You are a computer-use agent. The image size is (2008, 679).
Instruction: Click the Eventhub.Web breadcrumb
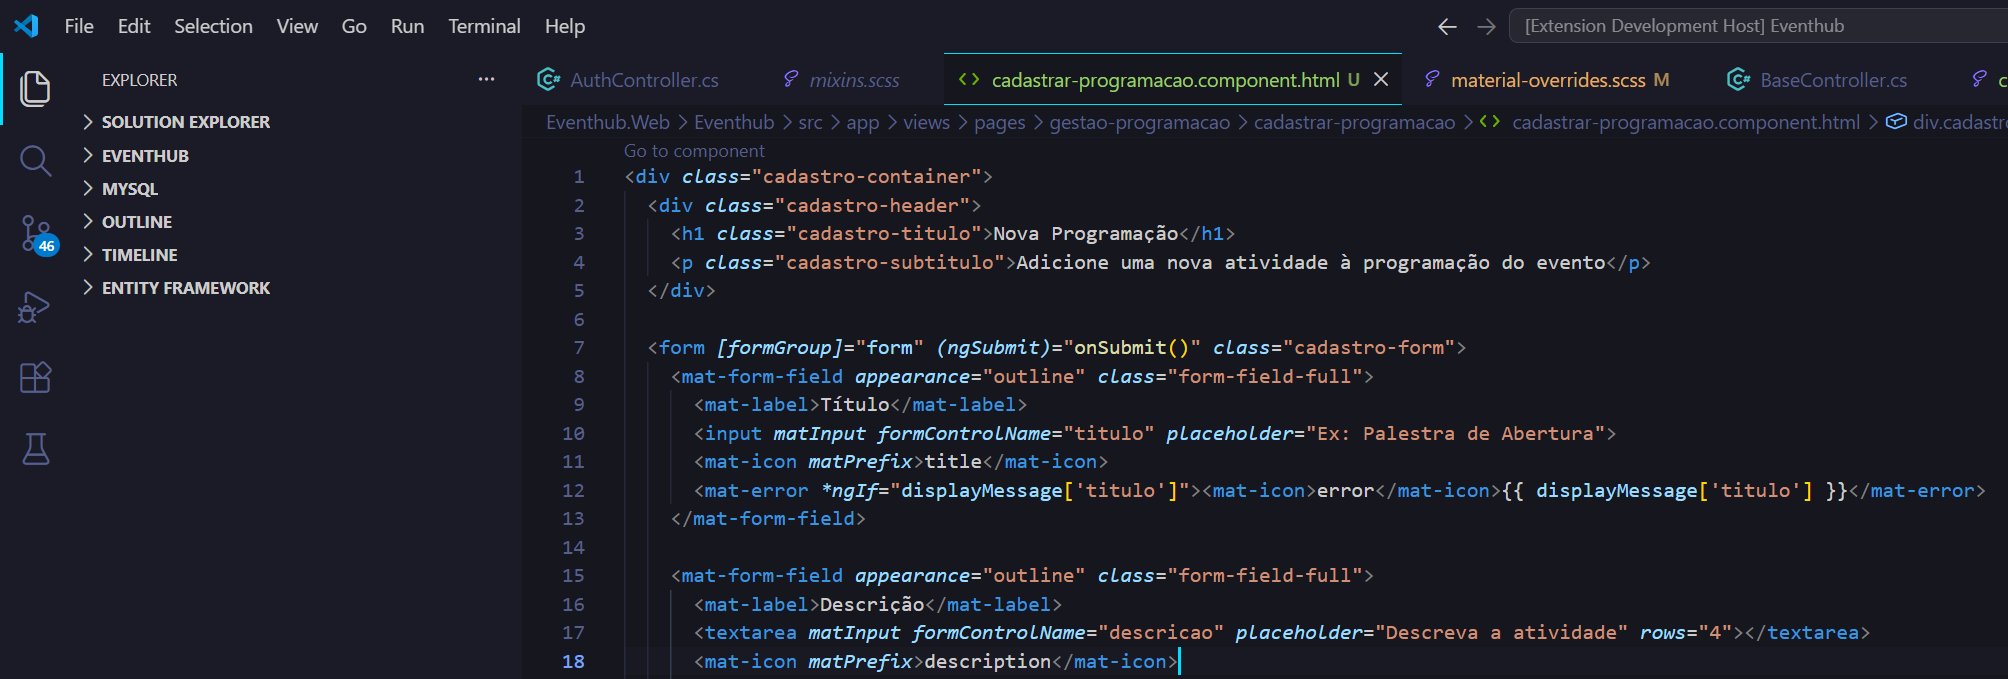pyautogui.click(x=608, y=122)
